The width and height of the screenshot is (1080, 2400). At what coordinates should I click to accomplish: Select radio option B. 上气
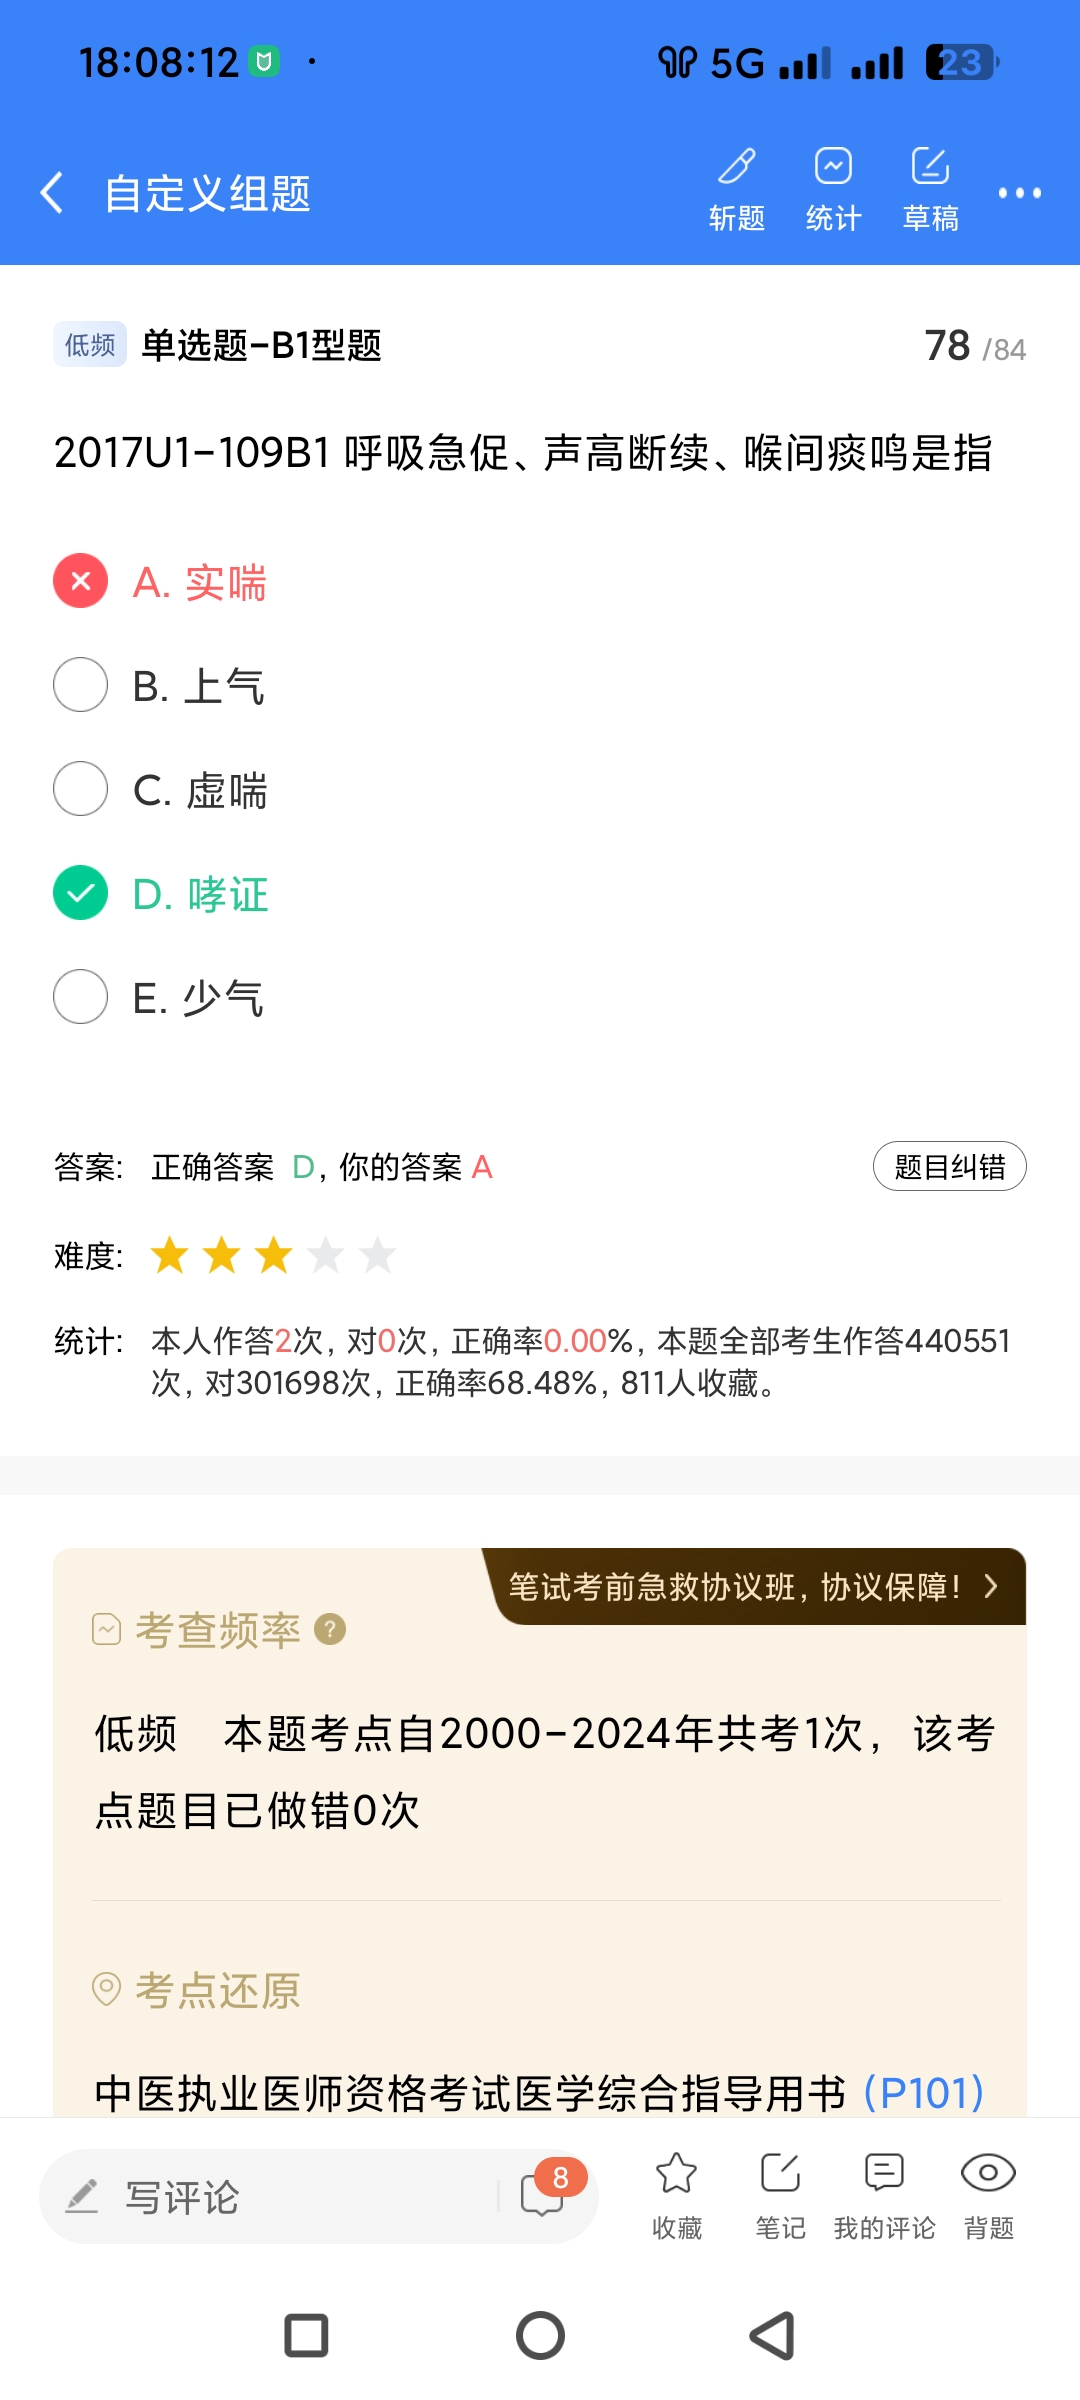click(81, 685)
